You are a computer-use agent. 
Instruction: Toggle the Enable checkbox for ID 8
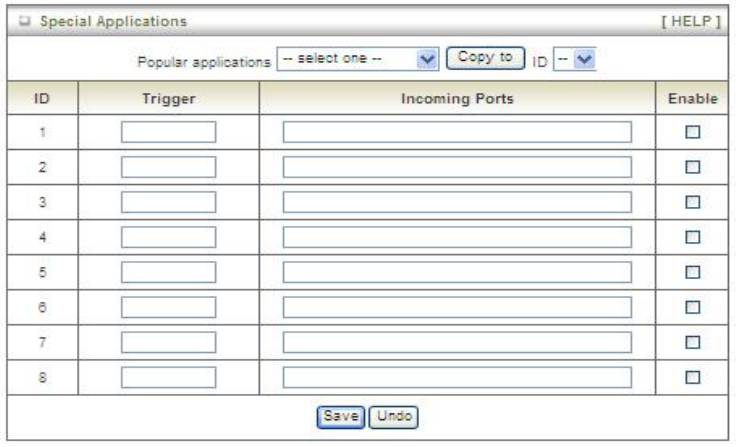(692, 377)
